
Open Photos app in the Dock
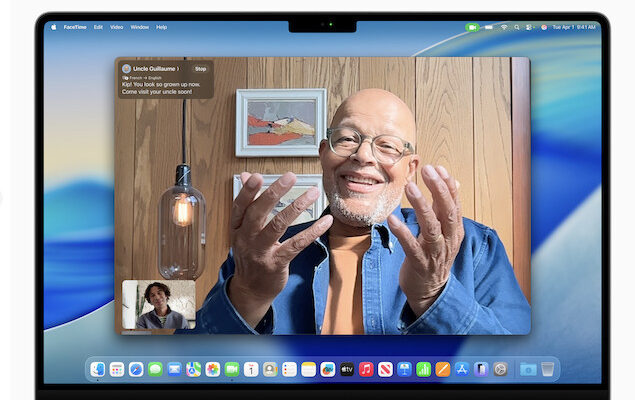[213, 369]
